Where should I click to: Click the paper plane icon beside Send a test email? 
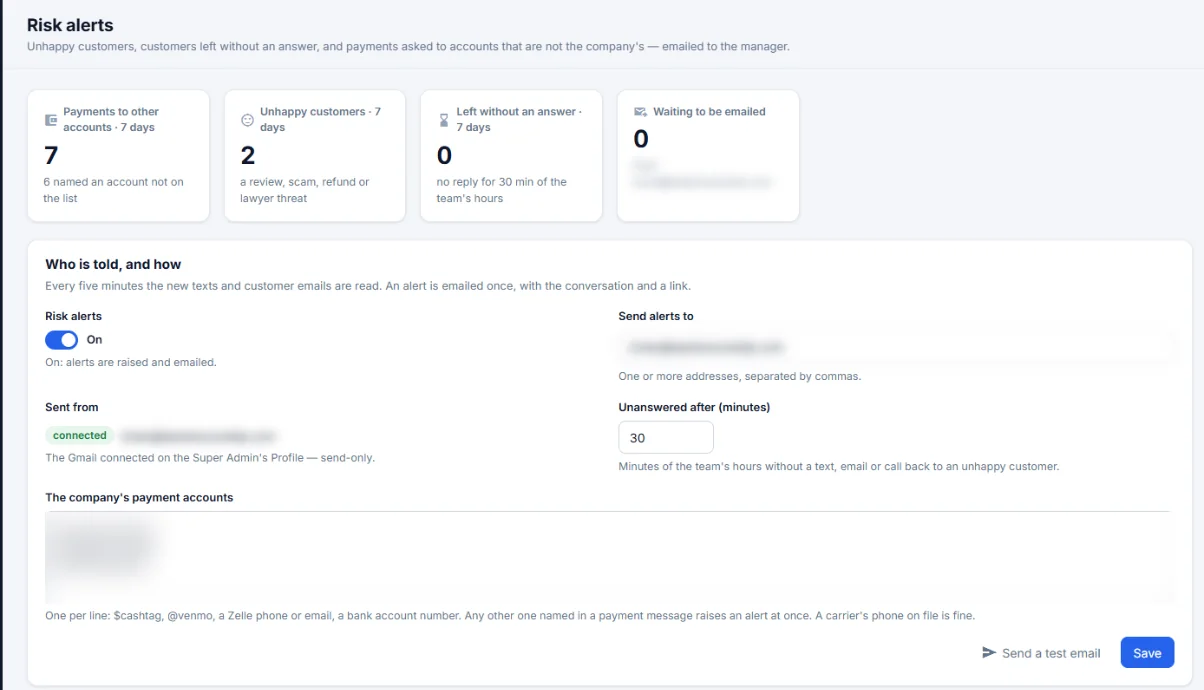click(x=989, y=653)
